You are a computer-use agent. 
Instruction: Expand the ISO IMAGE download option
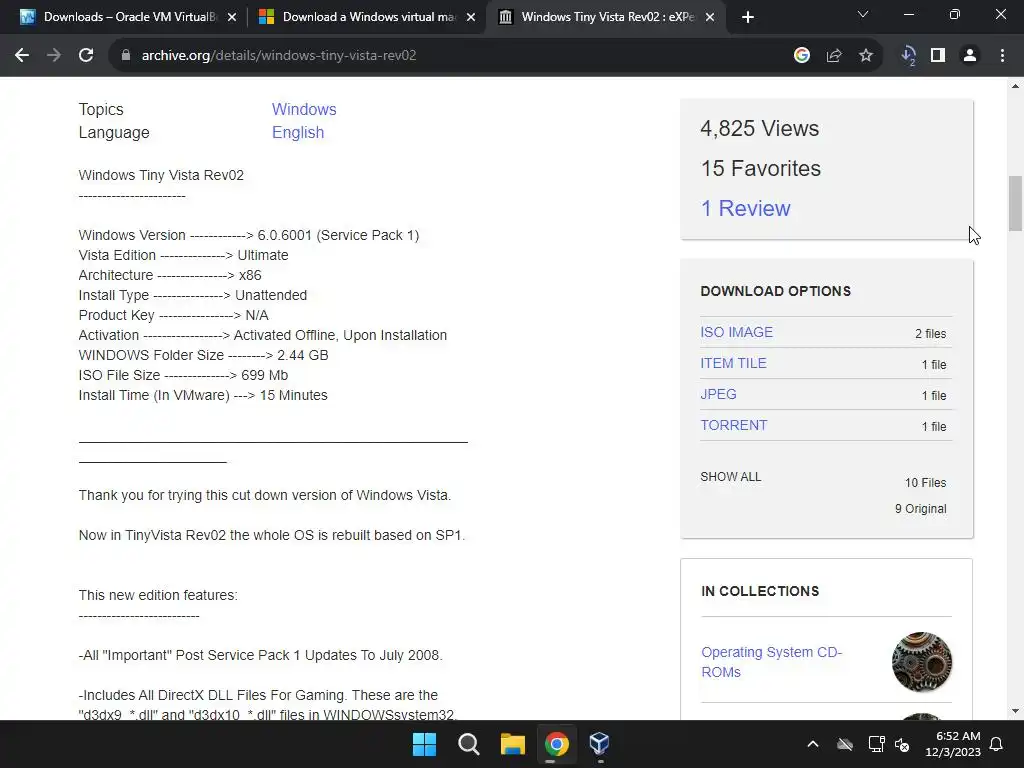[x=737, y=332]
